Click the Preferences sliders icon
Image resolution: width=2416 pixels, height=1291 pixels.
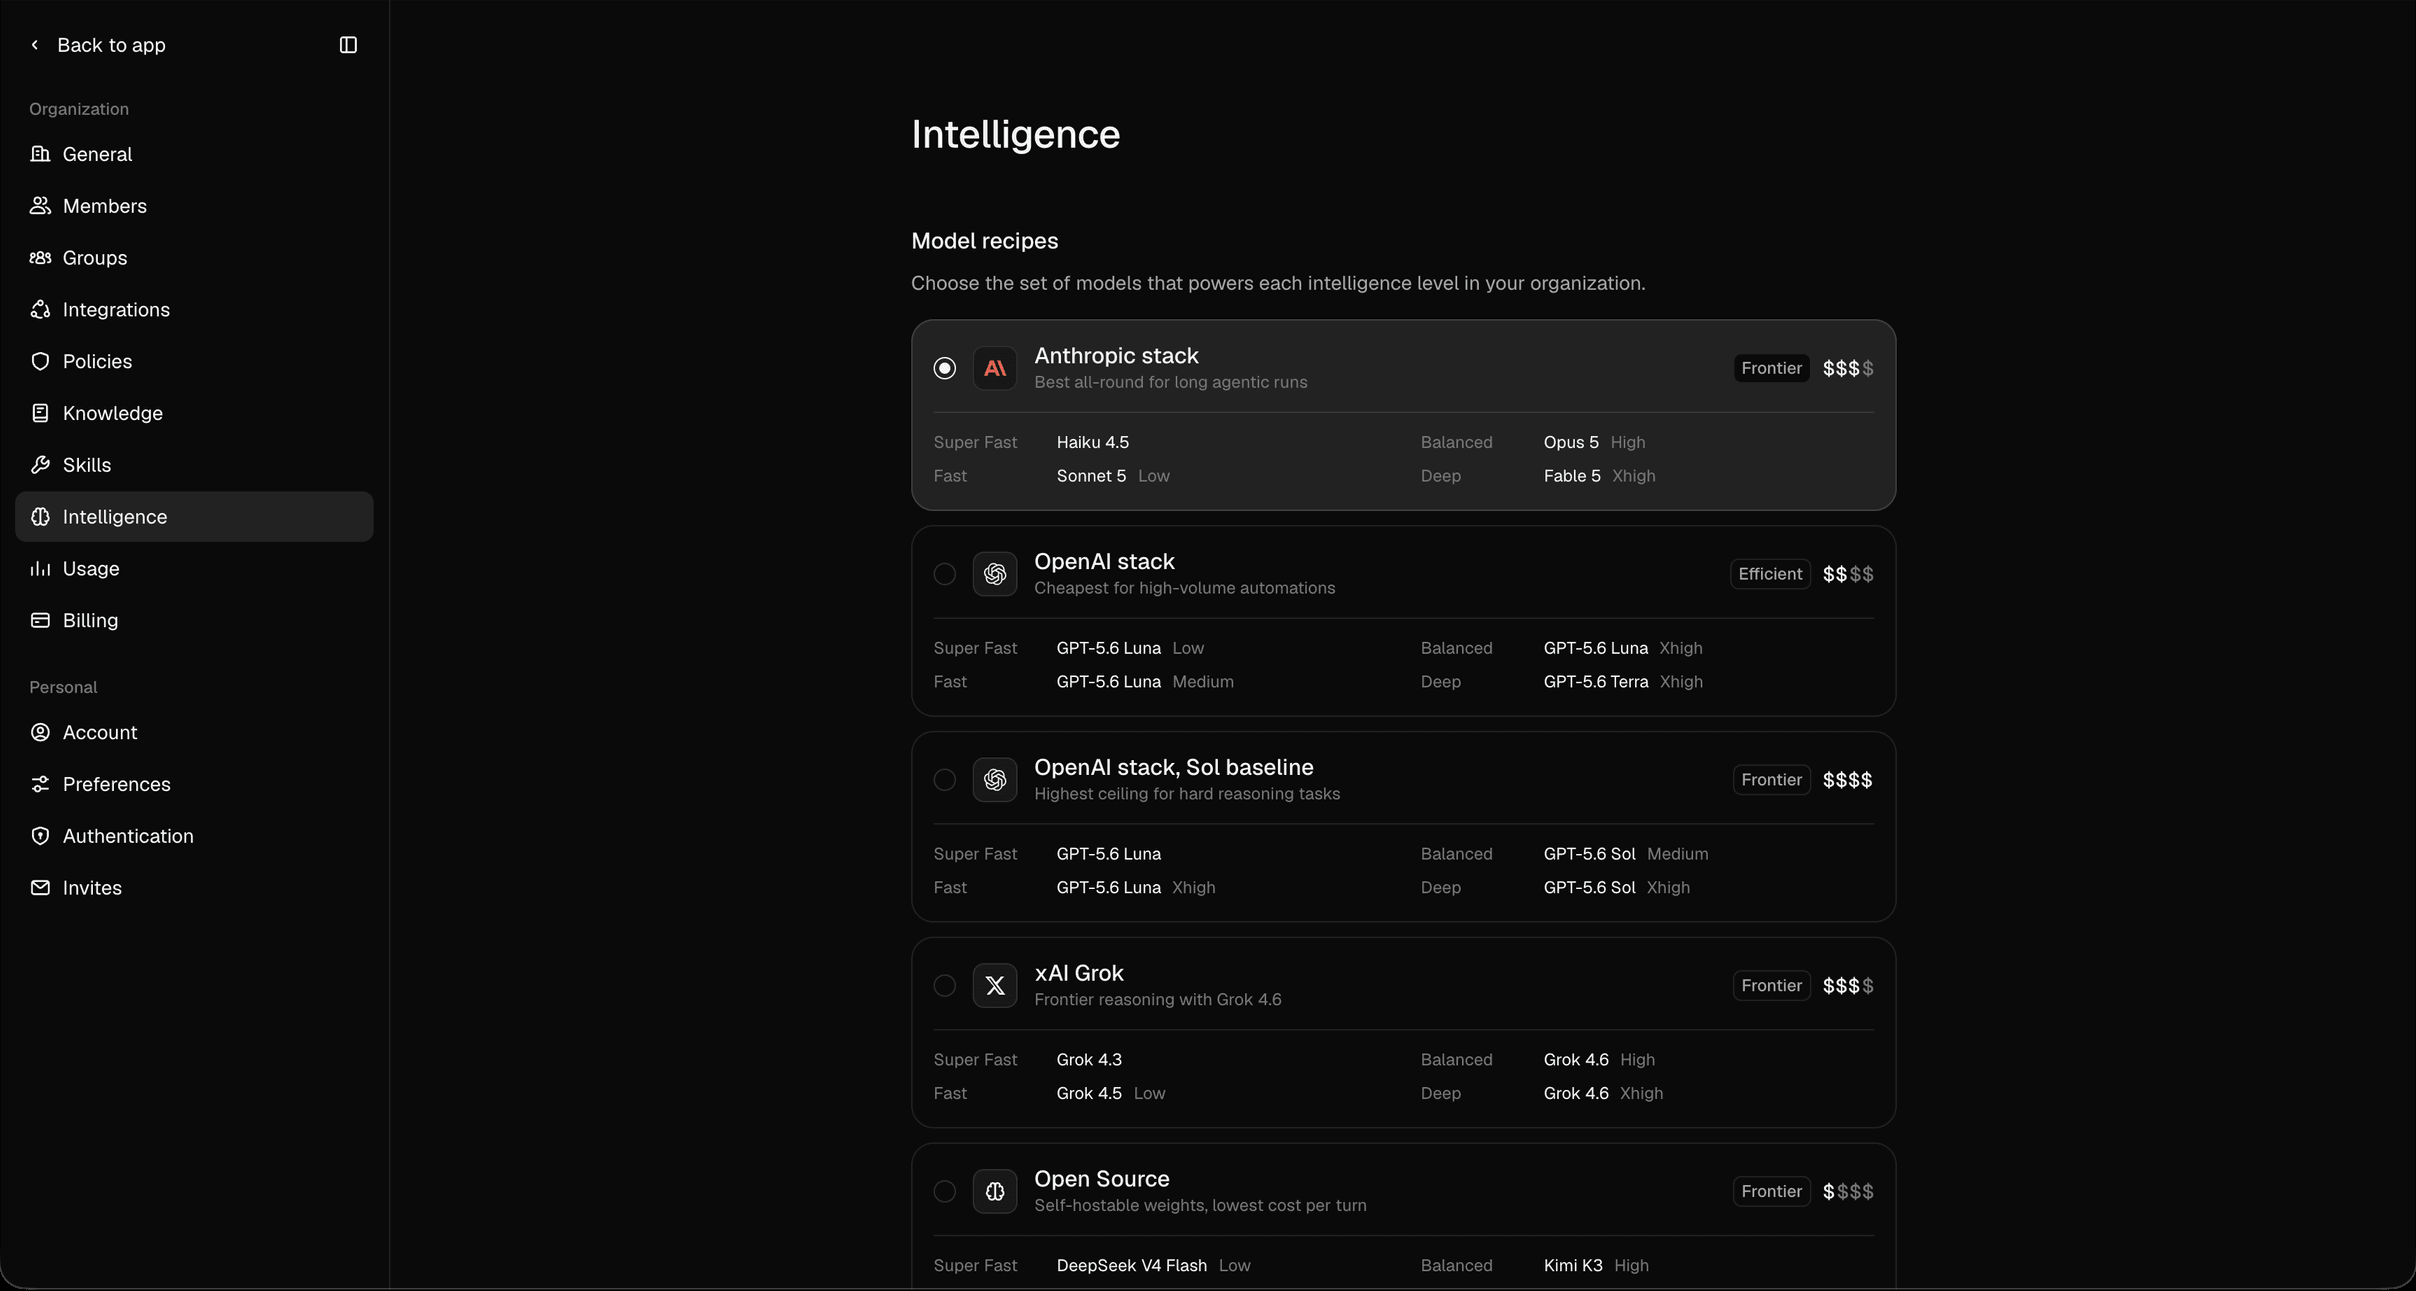pyautogui.click(x=40, y=785)
